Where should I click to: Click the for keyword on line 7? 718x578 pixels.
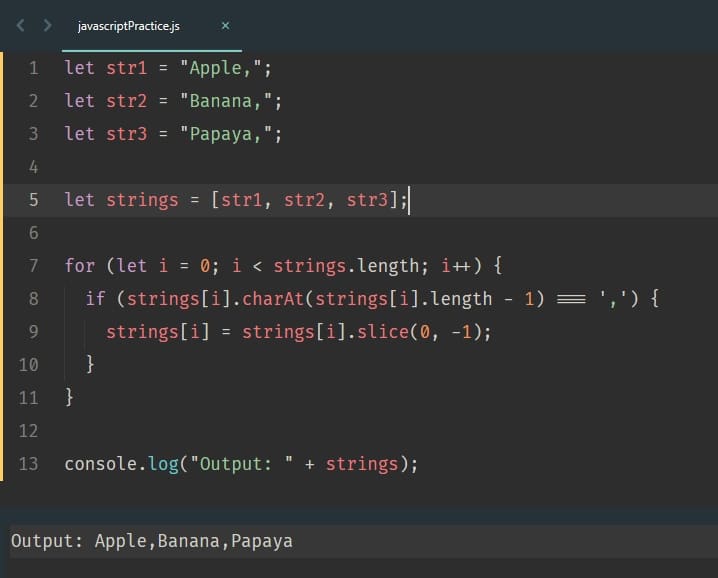pos(80,266)
